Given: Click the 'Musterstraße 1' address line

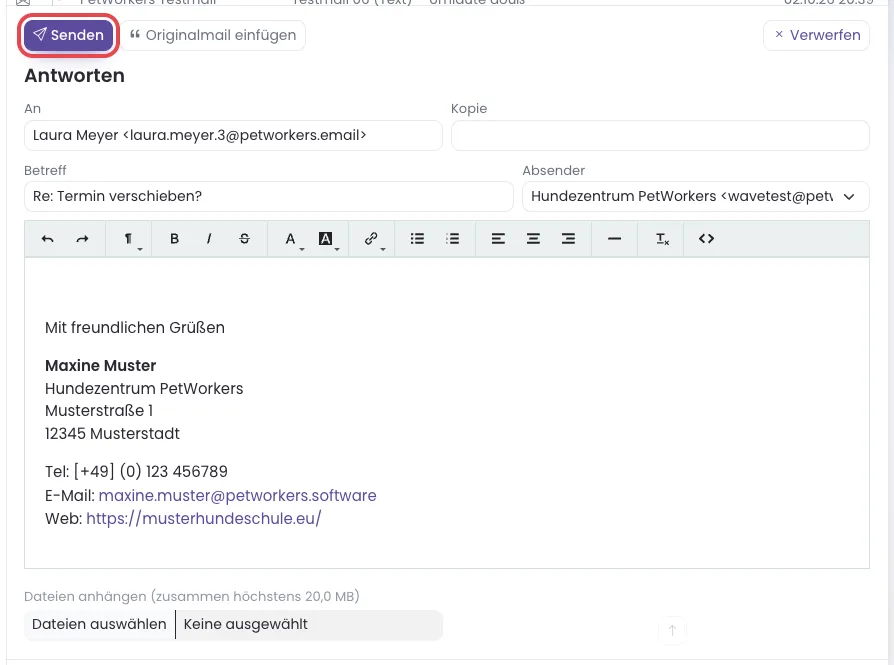Looking at the screenshot, I should [99, 411].
